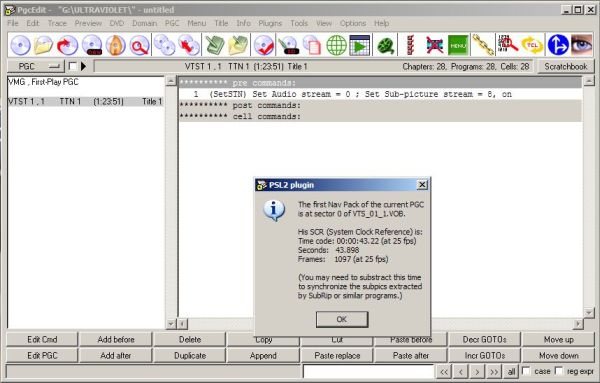Click the yellow TCL arrows icon
Image resolution: width=600 pixels, height=383 pixels.
532,45
